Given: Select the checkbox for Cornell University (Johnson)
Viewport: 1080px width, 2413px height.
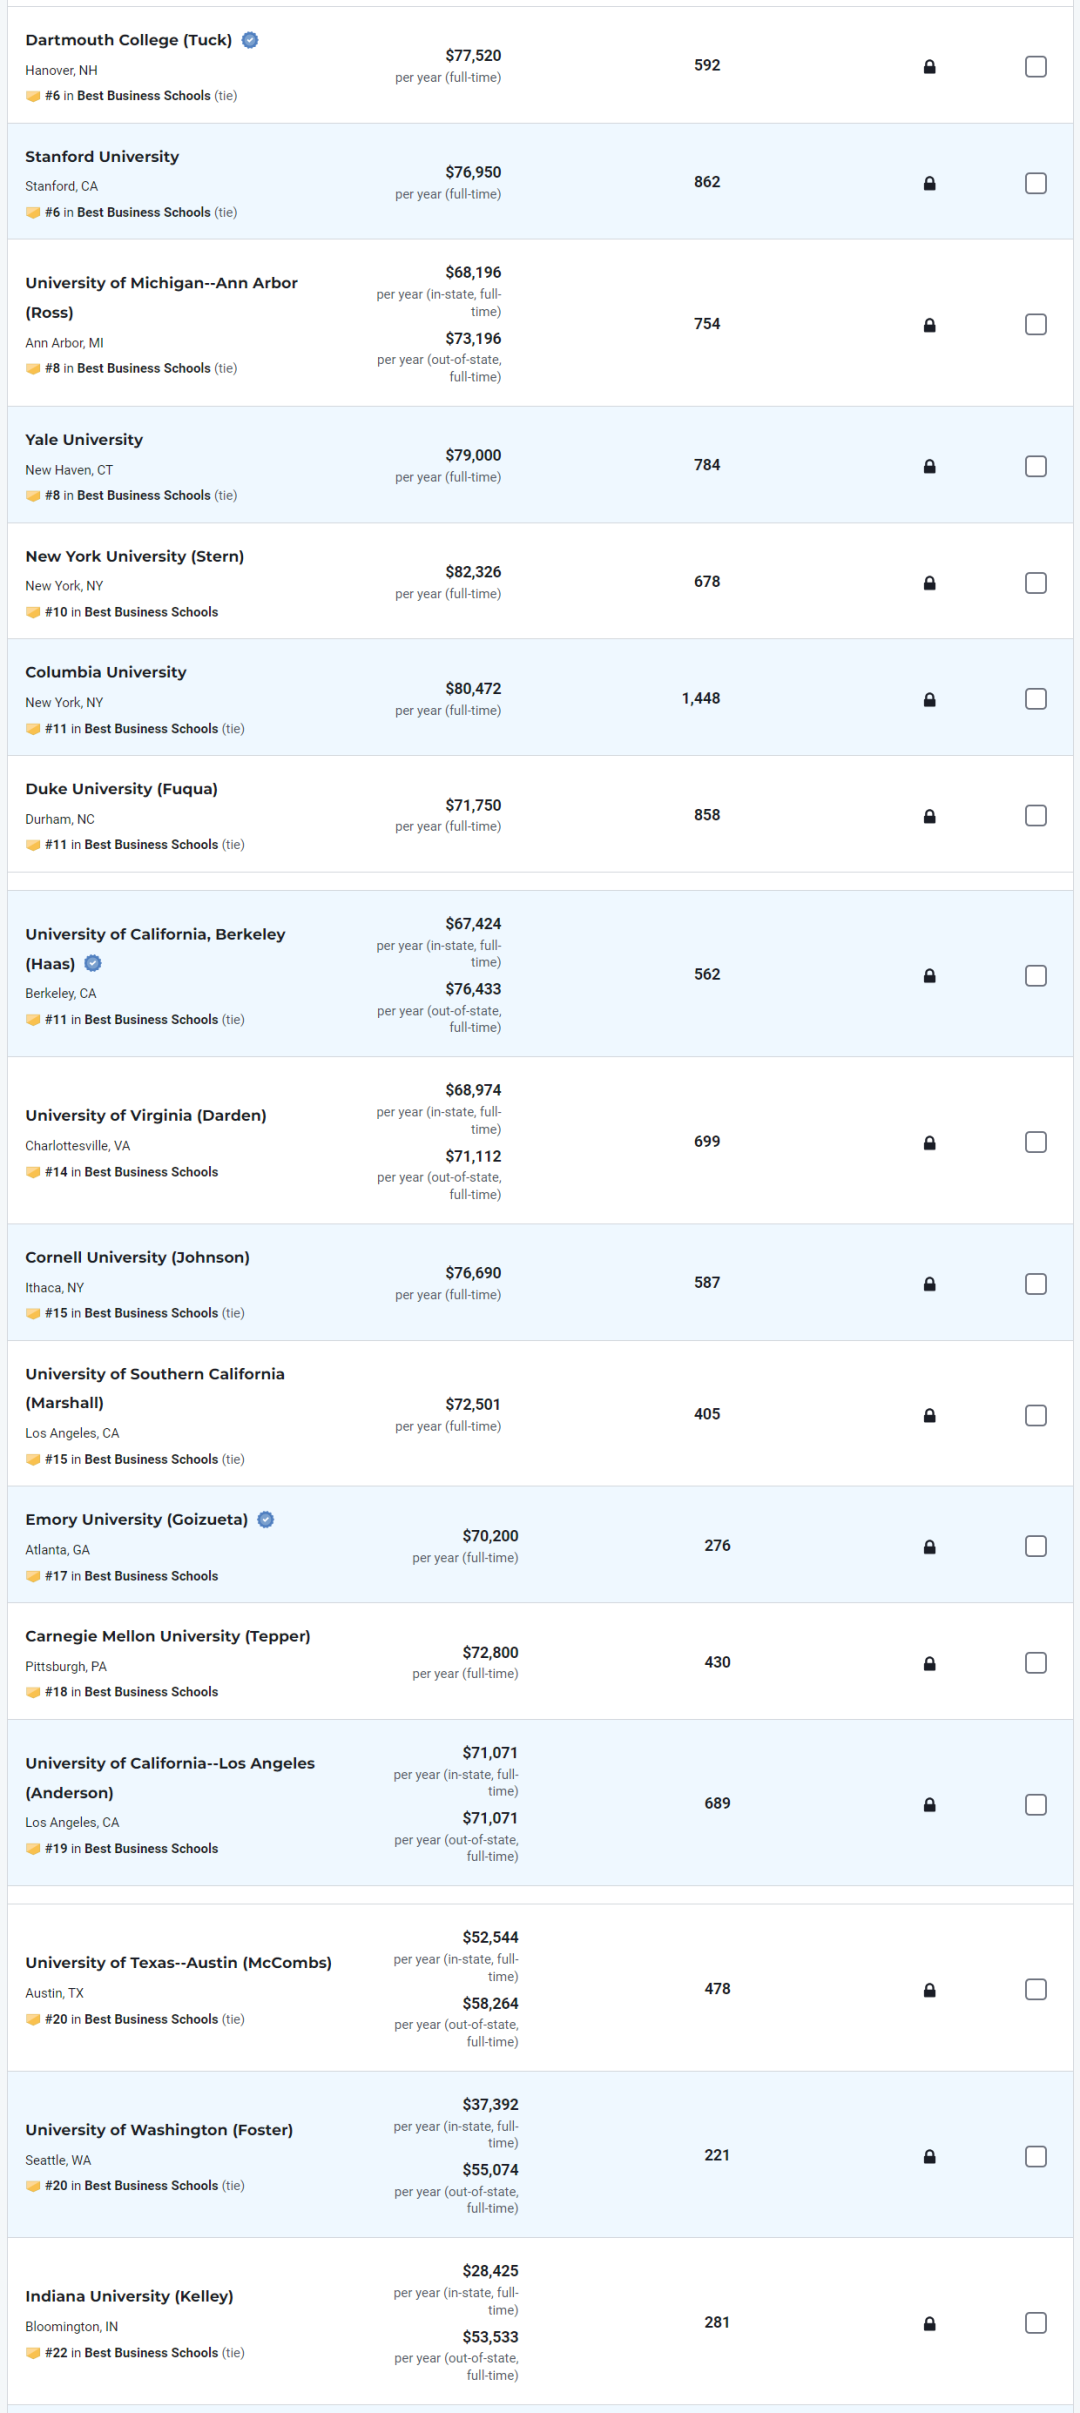Looking at the screenshot, I should point(1036,1283).
